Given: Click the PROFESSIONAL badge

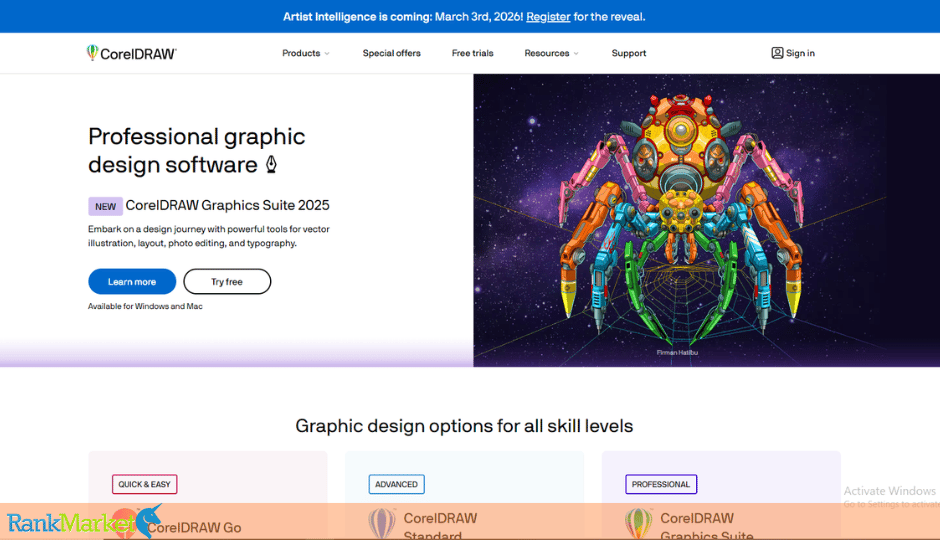Looking at the screenshot, I should point(661,484).
